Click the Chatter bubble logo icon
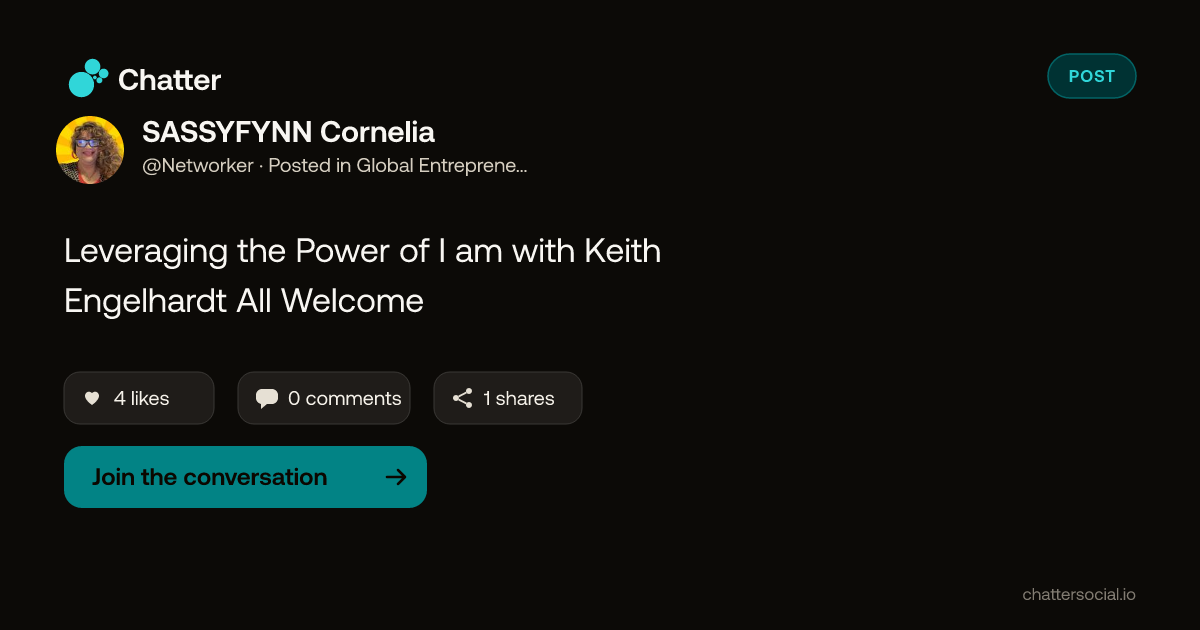Image resolution: width=1200 pixels, height=630 pixels. tap(88, 78)
